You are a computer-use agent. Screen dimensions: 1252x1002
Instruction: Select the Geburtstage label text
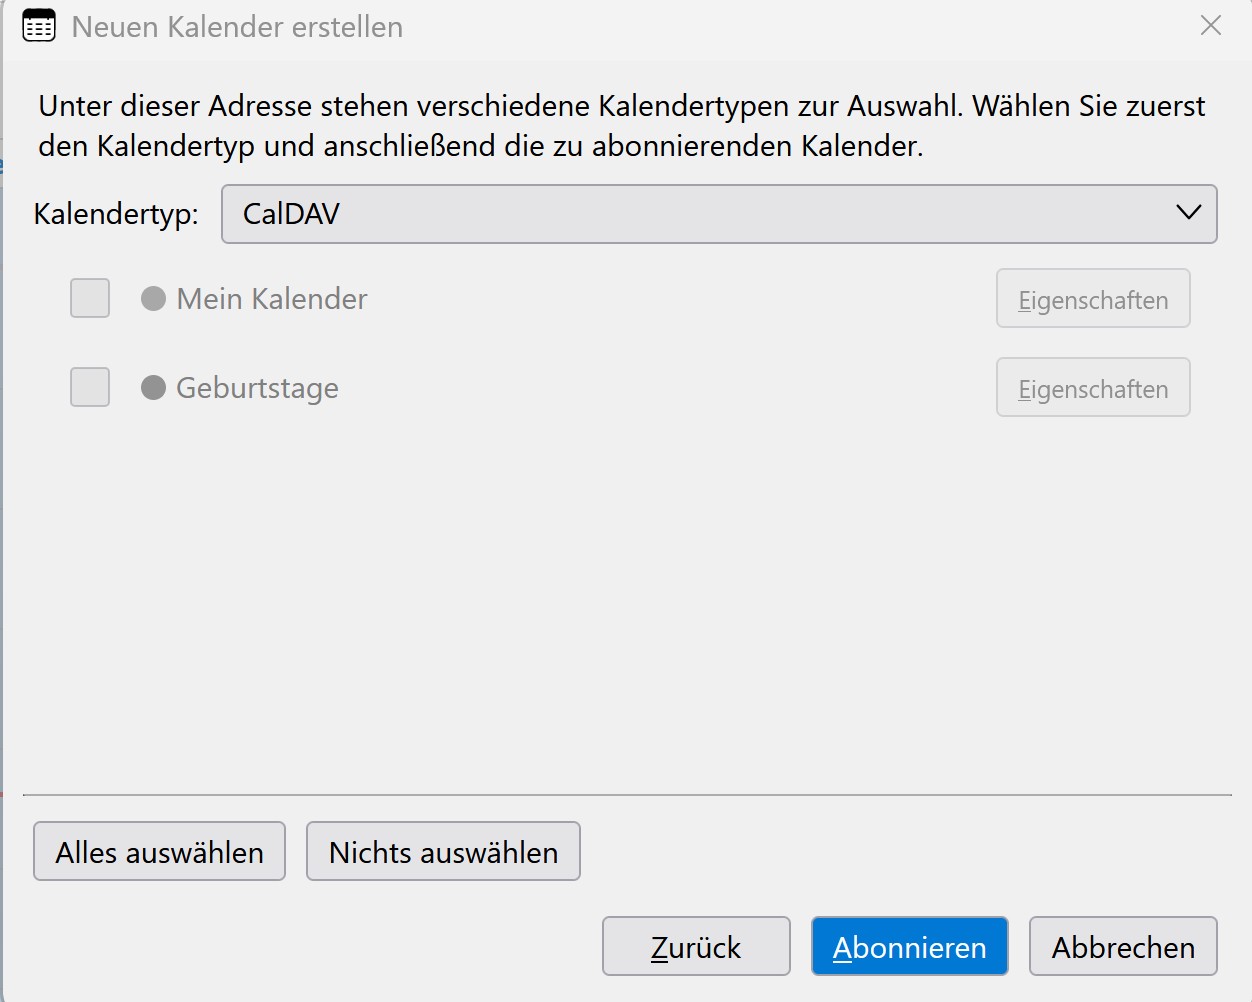click(257, 387)
